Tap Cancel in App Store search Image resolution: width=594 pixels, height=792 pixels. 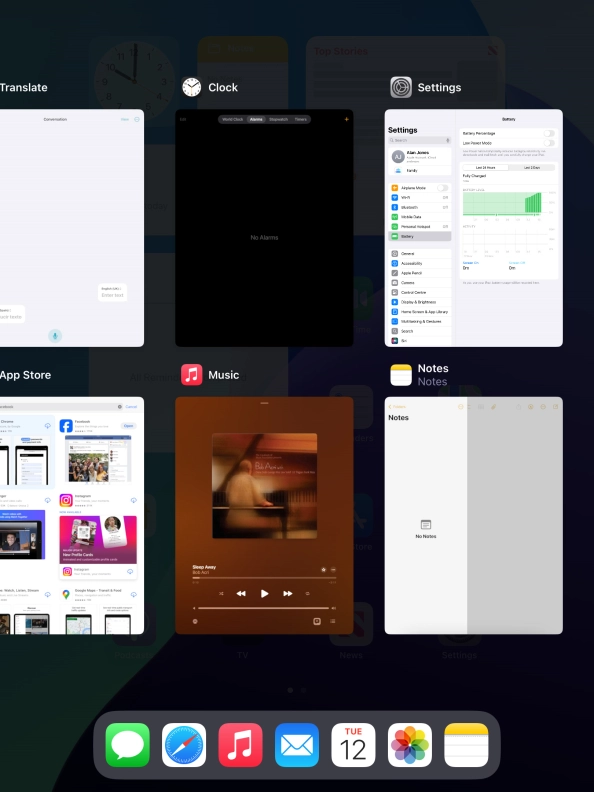[x=131, y=407]
